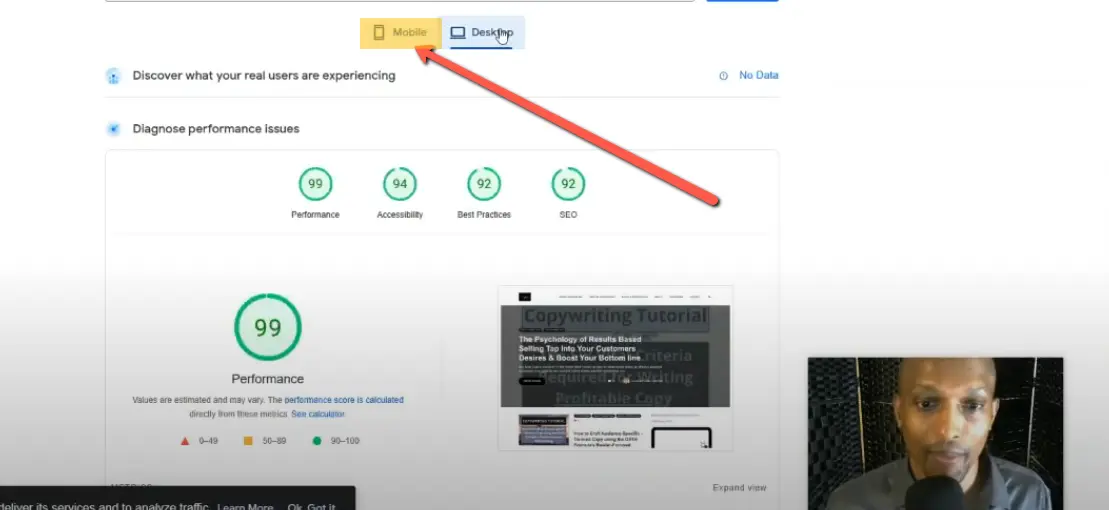
Task: Jump to the Performance score gauge 99
Action: click(x=315, y=184)
